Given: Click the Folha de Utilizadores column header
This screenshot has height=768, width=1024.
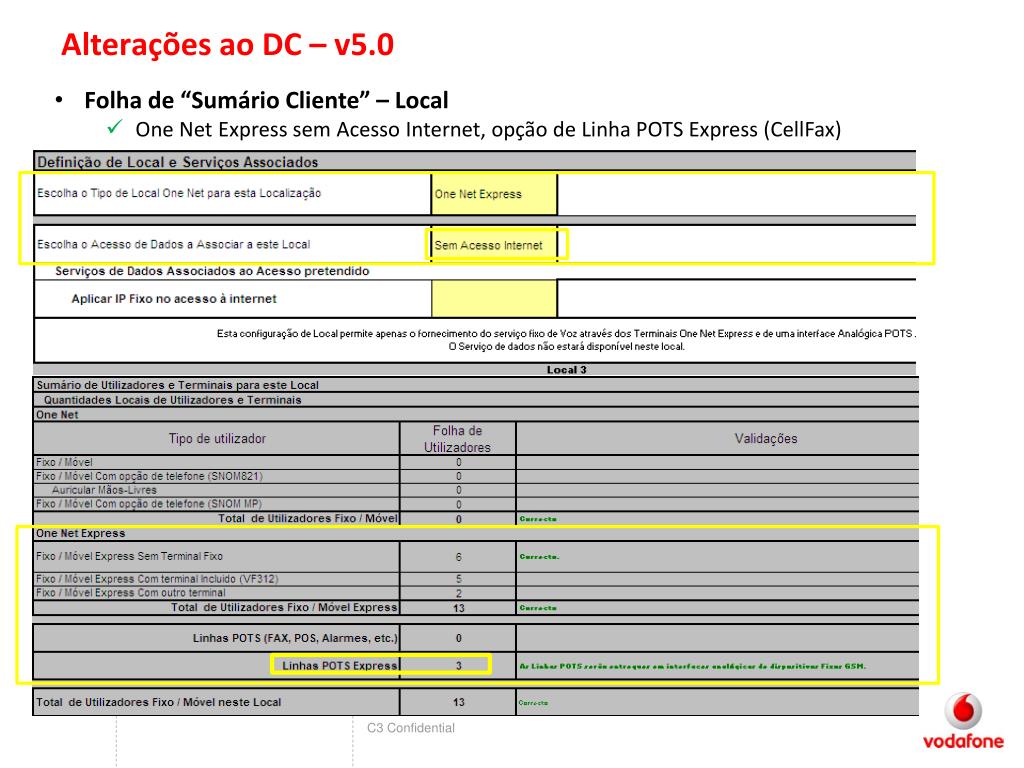Looking at the screenshot, I should pyautogui.click(x=458, y=438).
